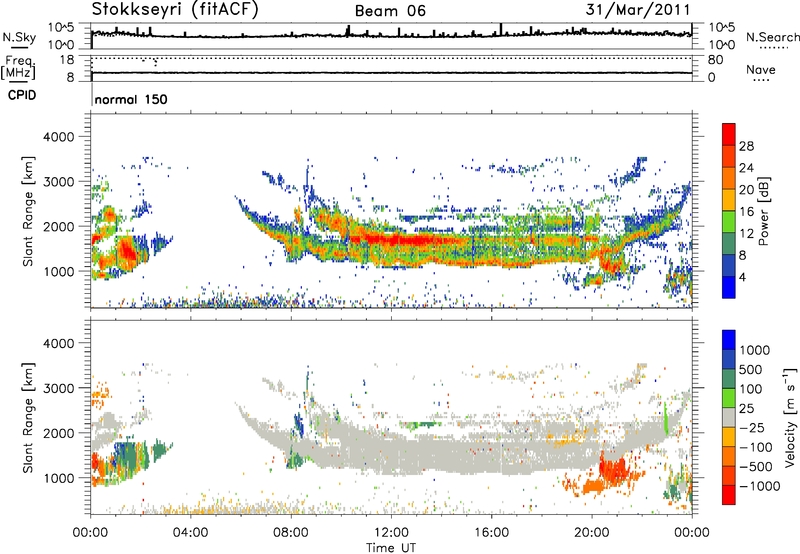The width and height of the screenshot is (800, 554).
Task: Click the '24' tick on Power colorbar
Action: [x=746, y=168]
